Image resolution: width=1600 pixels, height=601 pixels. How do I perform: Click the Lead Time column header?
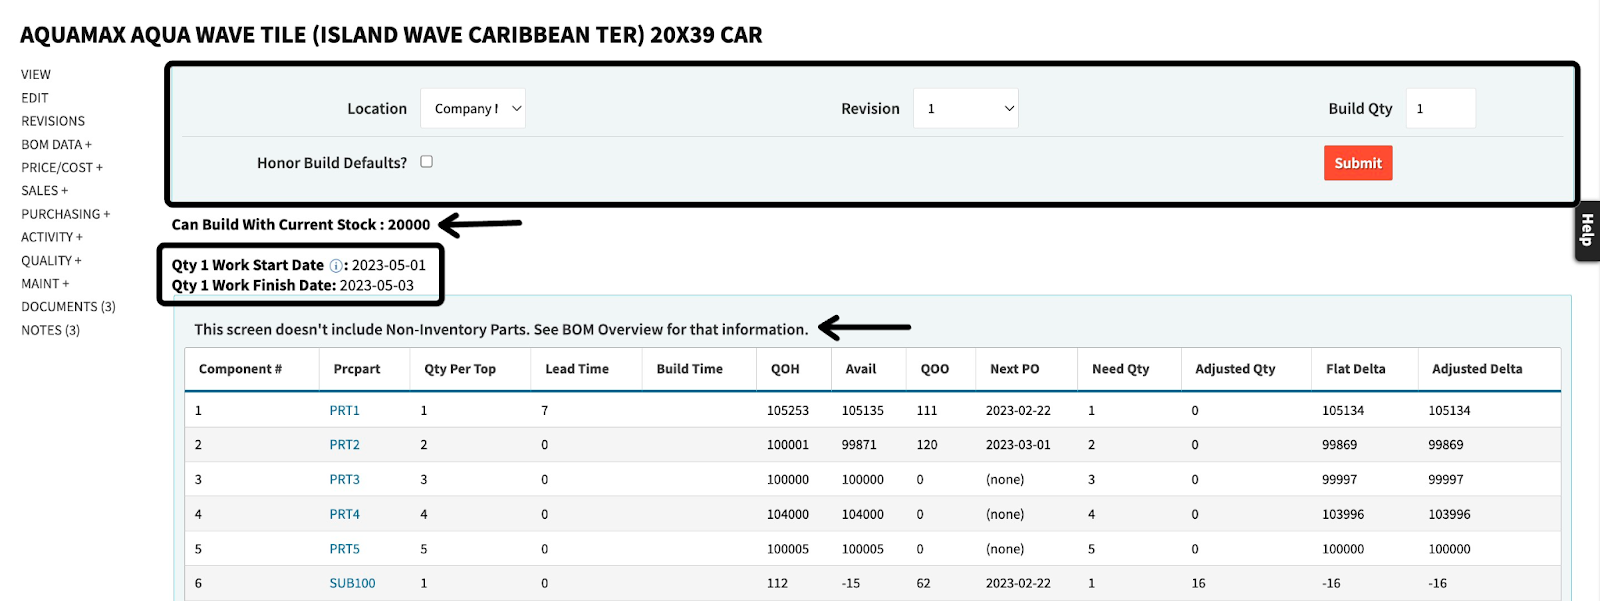point(577,369)
